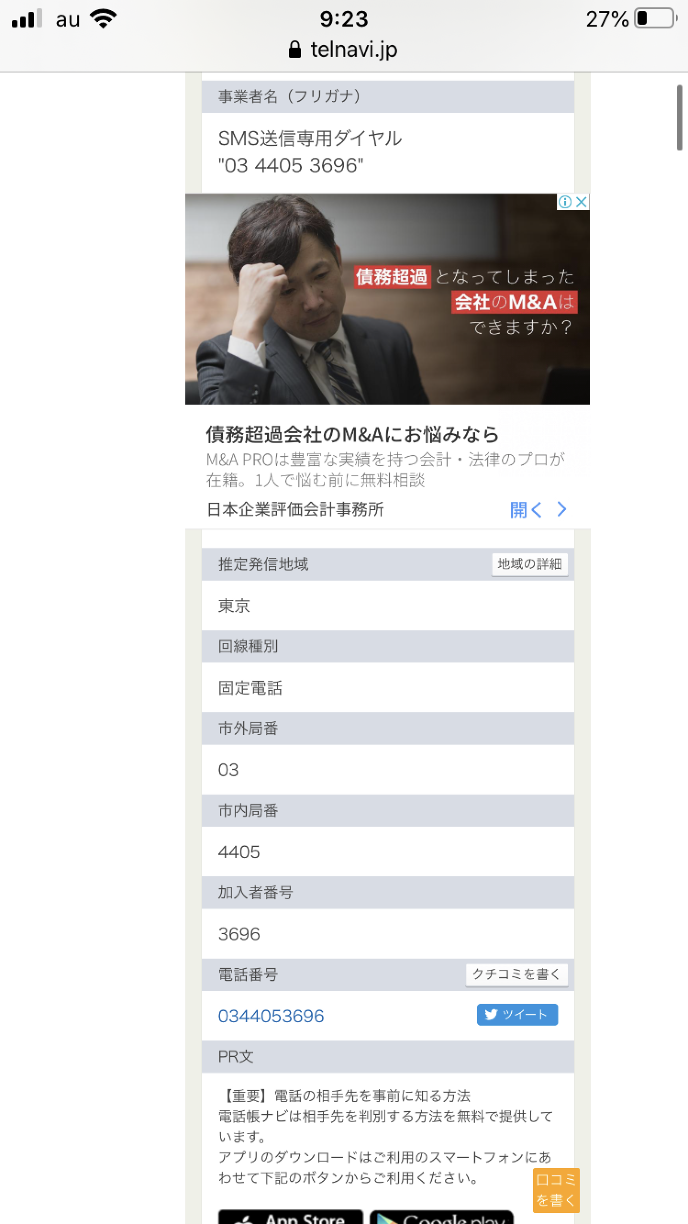688x1224 pixels.
Task: Open phone number link 0344053696
Action: pyautogui.click(x=271, y=1016)
